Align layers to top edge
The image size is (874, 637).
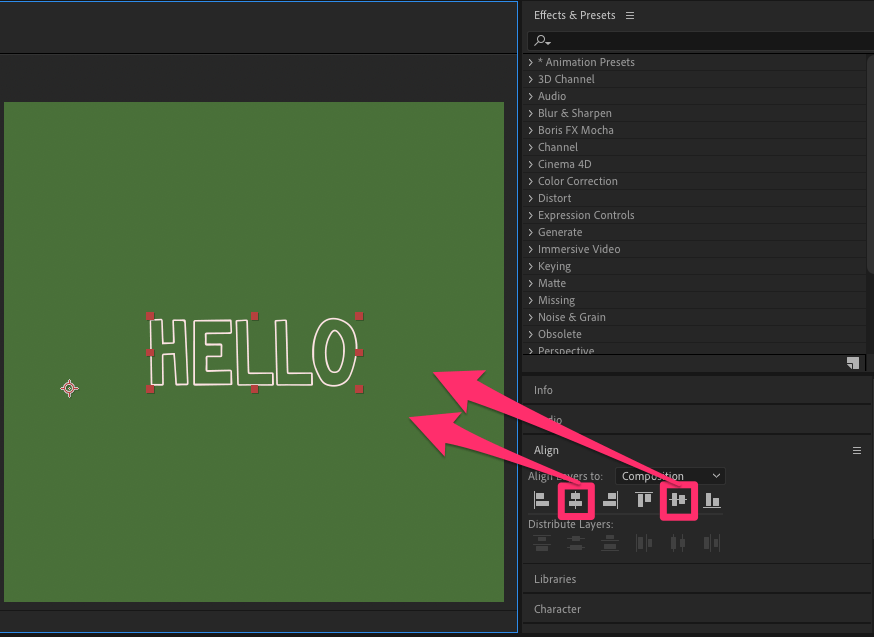[x=644, y=500]
